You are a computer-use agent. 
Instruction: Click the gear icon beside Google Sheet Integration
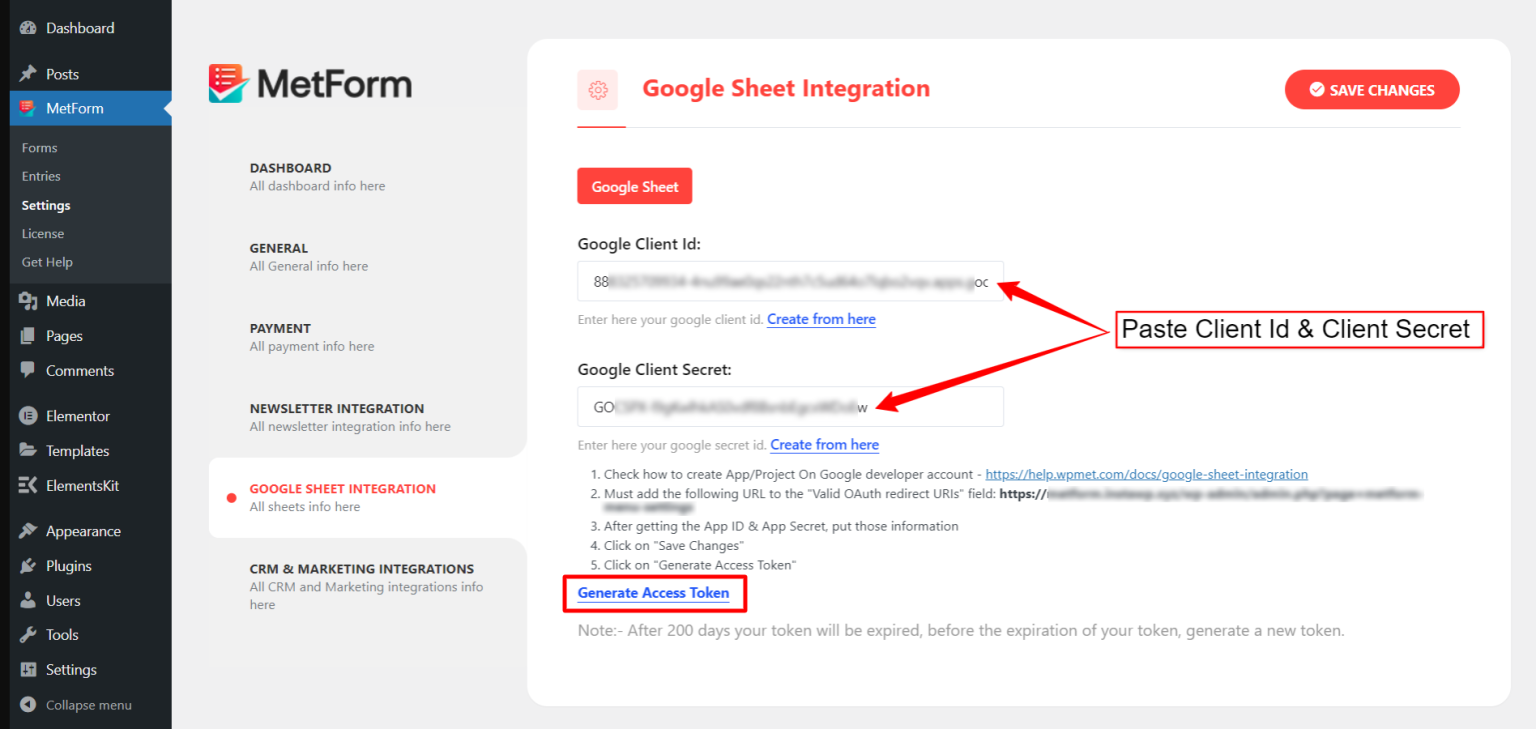click(x=598, y=90)
